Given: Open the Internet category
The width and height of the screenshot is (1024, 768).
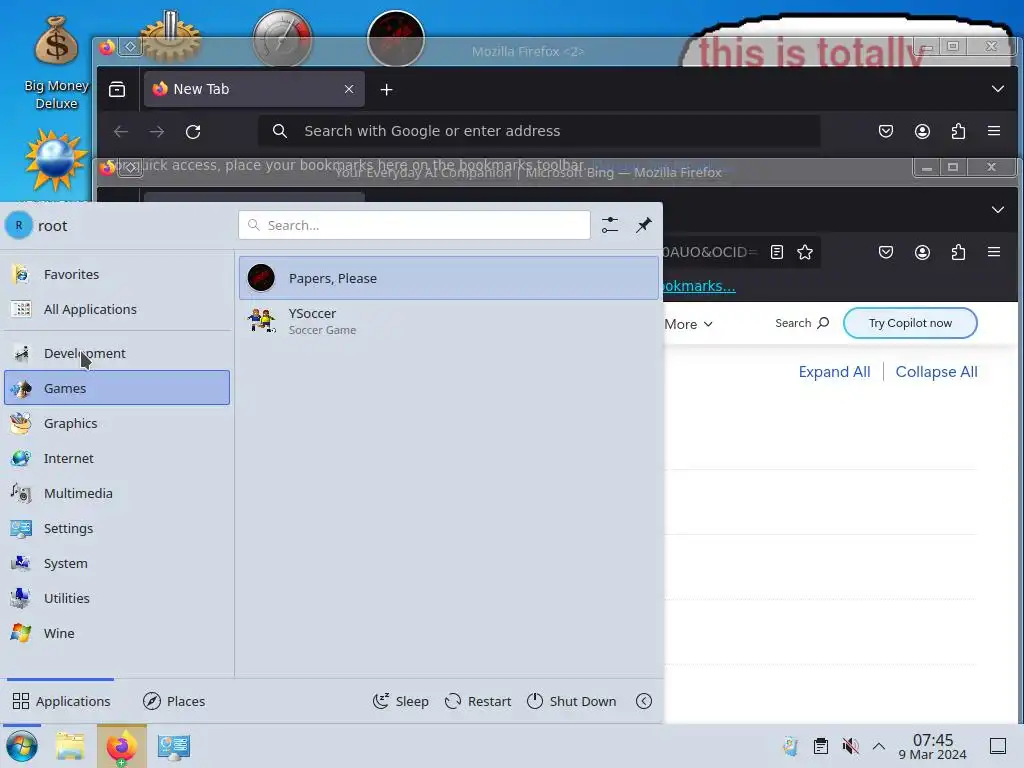Looking at the screenshot, I should pyautogui.click(x=117, y=458).
